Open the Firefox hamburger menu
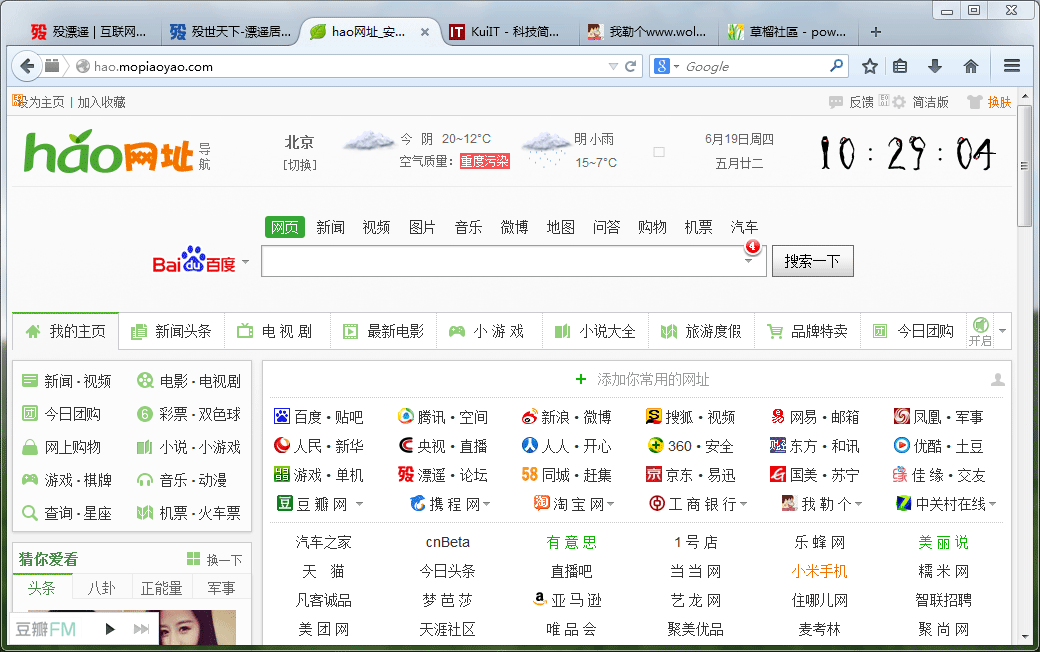The height and width of the screenshot is (652, 1040). pyautogui.click(x=1012, y=66)
